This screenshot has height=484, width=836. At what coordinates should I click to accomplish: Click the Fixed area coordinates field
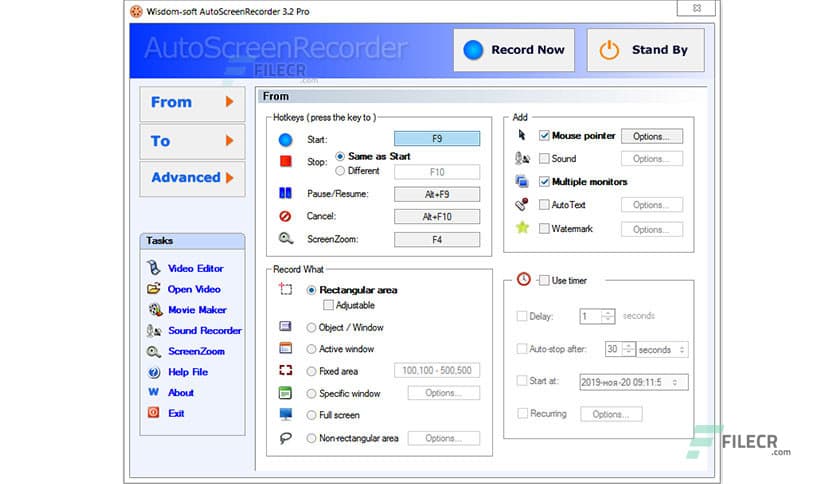tap(437, 370)
